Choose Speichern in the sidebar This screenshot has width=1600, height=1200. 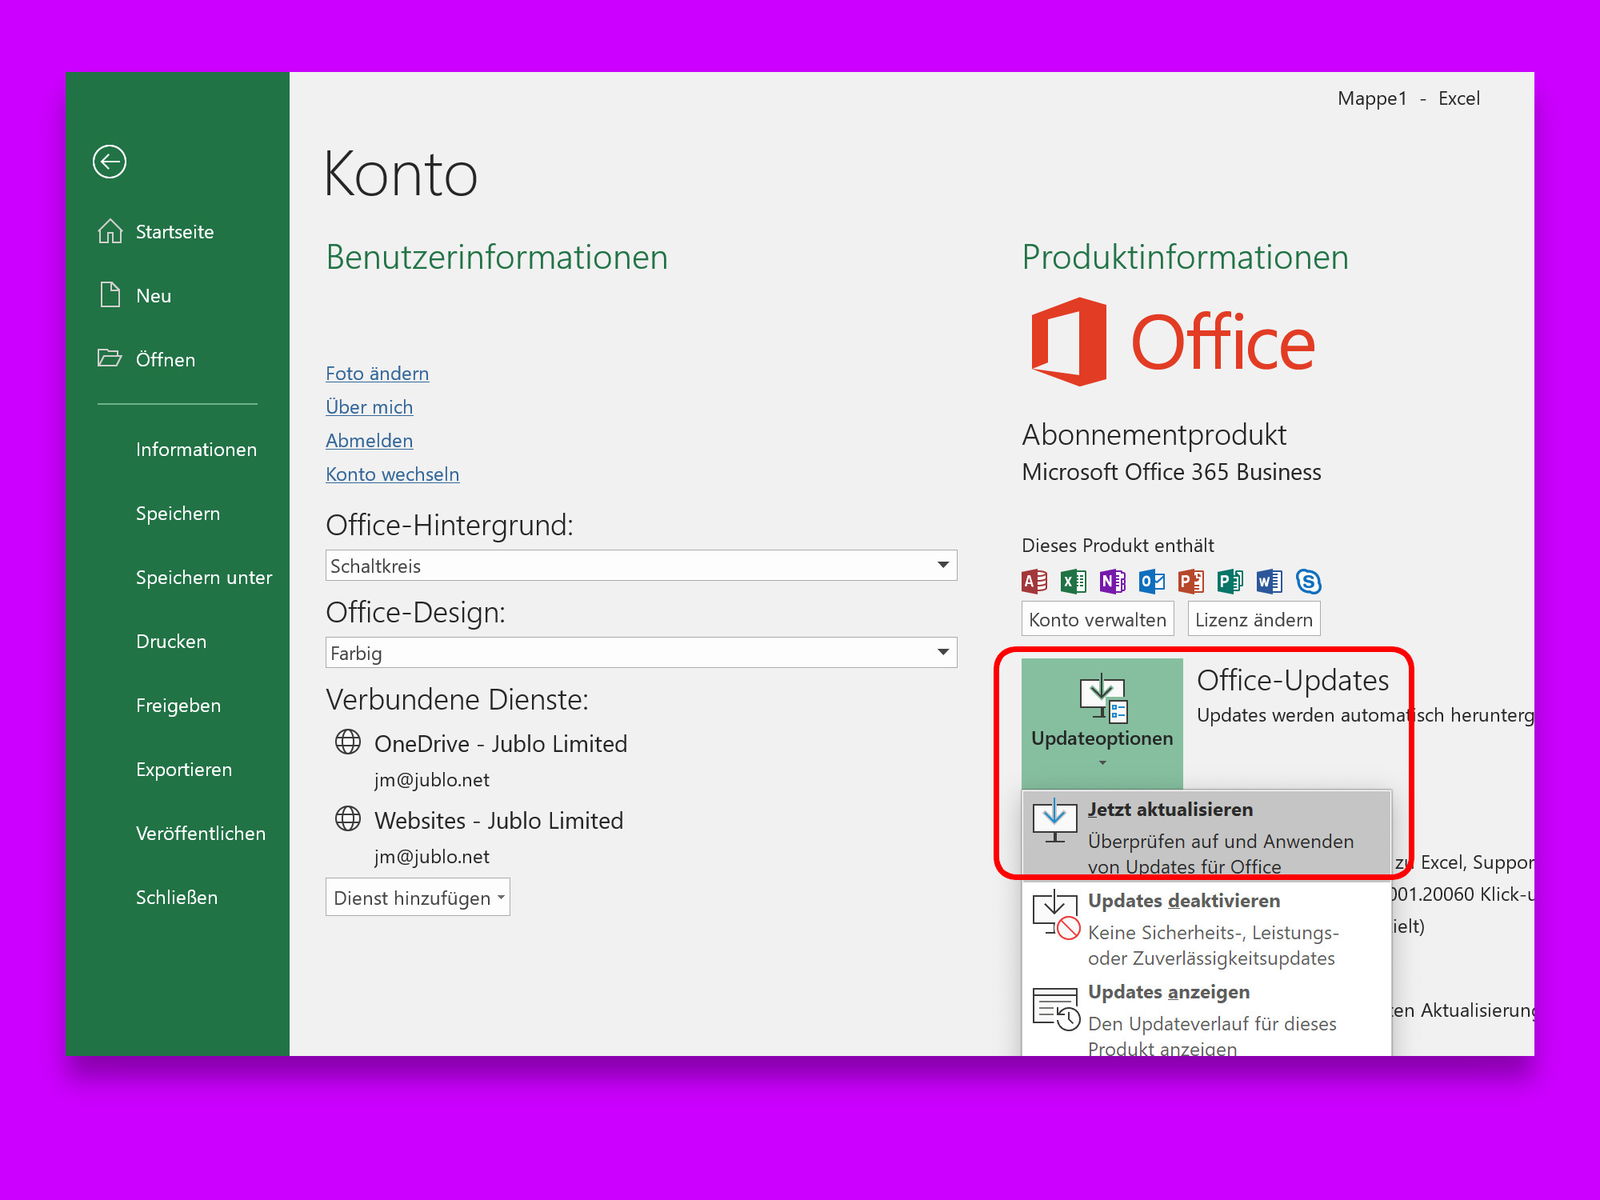click(x=178, y=513)
